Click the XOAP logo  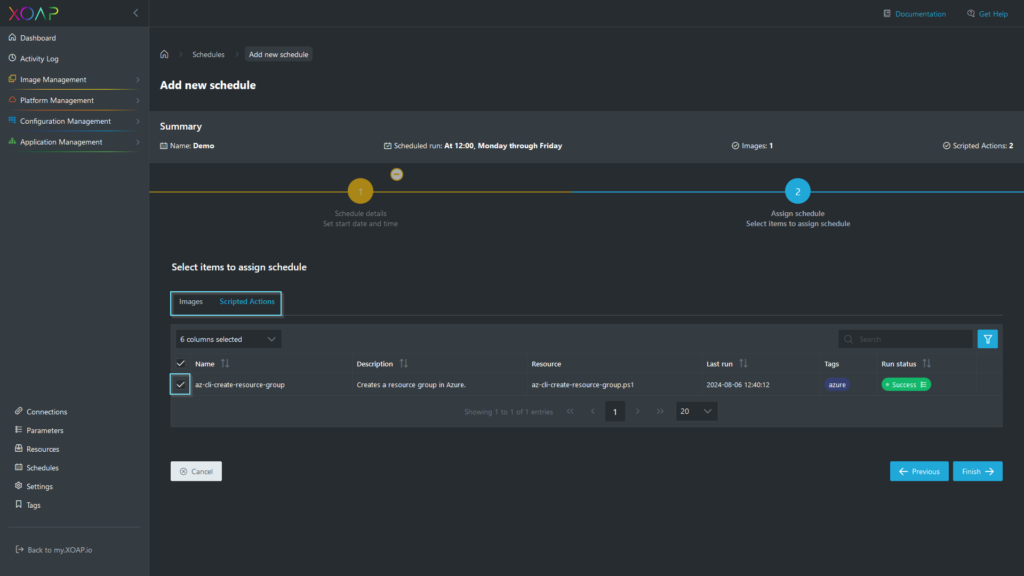click(x=33, y=13)
